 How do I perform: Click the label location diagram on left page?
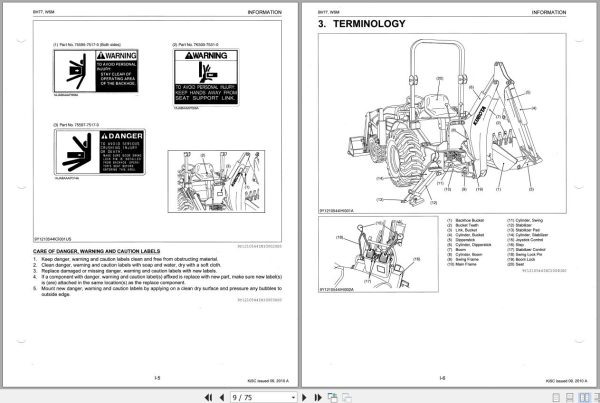point(216,181)
